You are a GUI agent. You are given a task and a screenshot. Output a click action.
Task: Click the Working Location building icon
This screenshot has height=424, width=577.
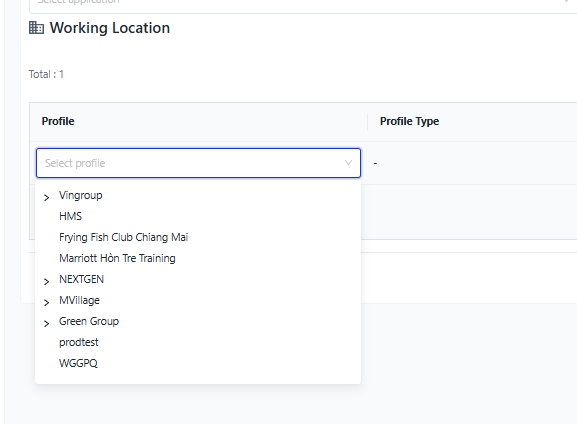pos(36,28)
